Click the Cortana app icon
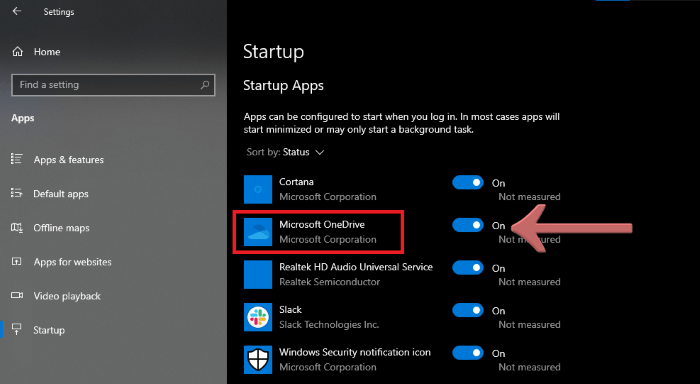This screenshot has width=700, height=384. pos(258,189)
